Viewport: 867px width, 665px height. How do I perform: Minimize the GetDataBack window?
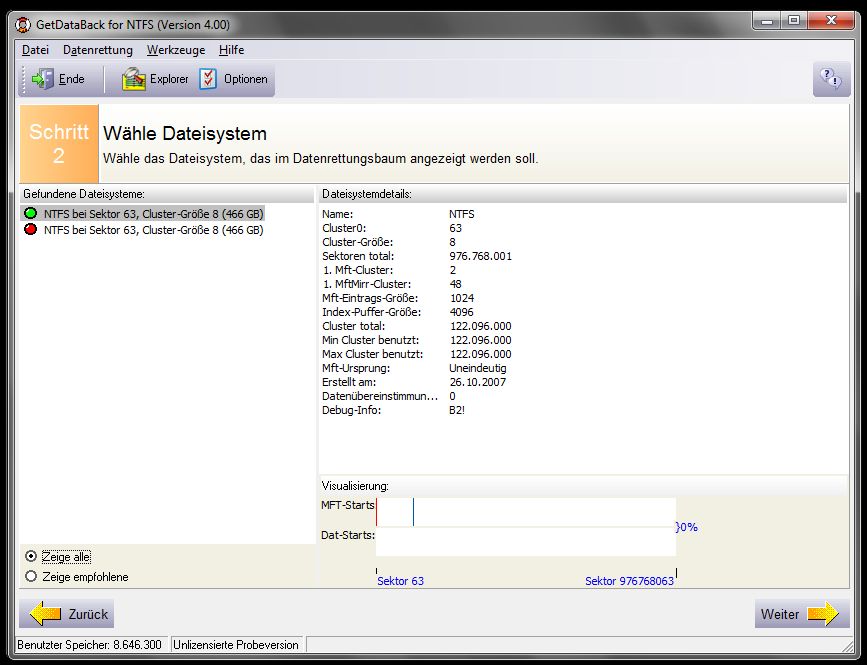(x=767, y=21)
